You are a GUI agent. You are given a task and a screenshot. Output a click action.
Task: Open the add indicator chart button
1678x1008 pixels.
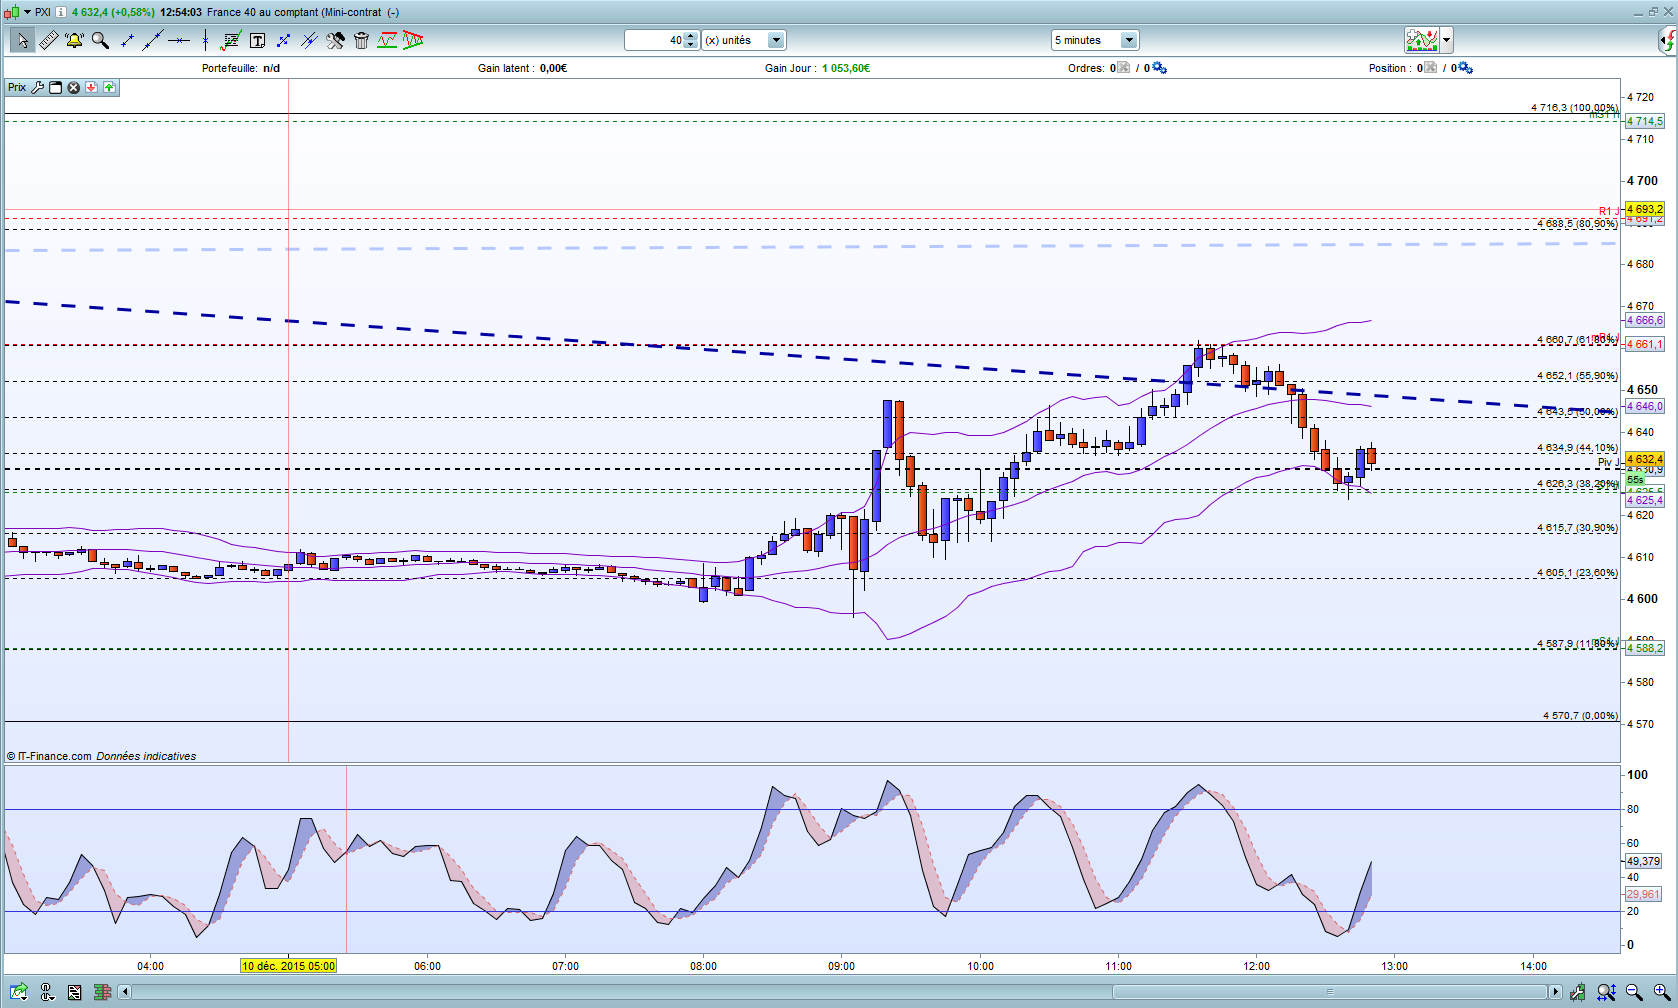coord(1422,40)
